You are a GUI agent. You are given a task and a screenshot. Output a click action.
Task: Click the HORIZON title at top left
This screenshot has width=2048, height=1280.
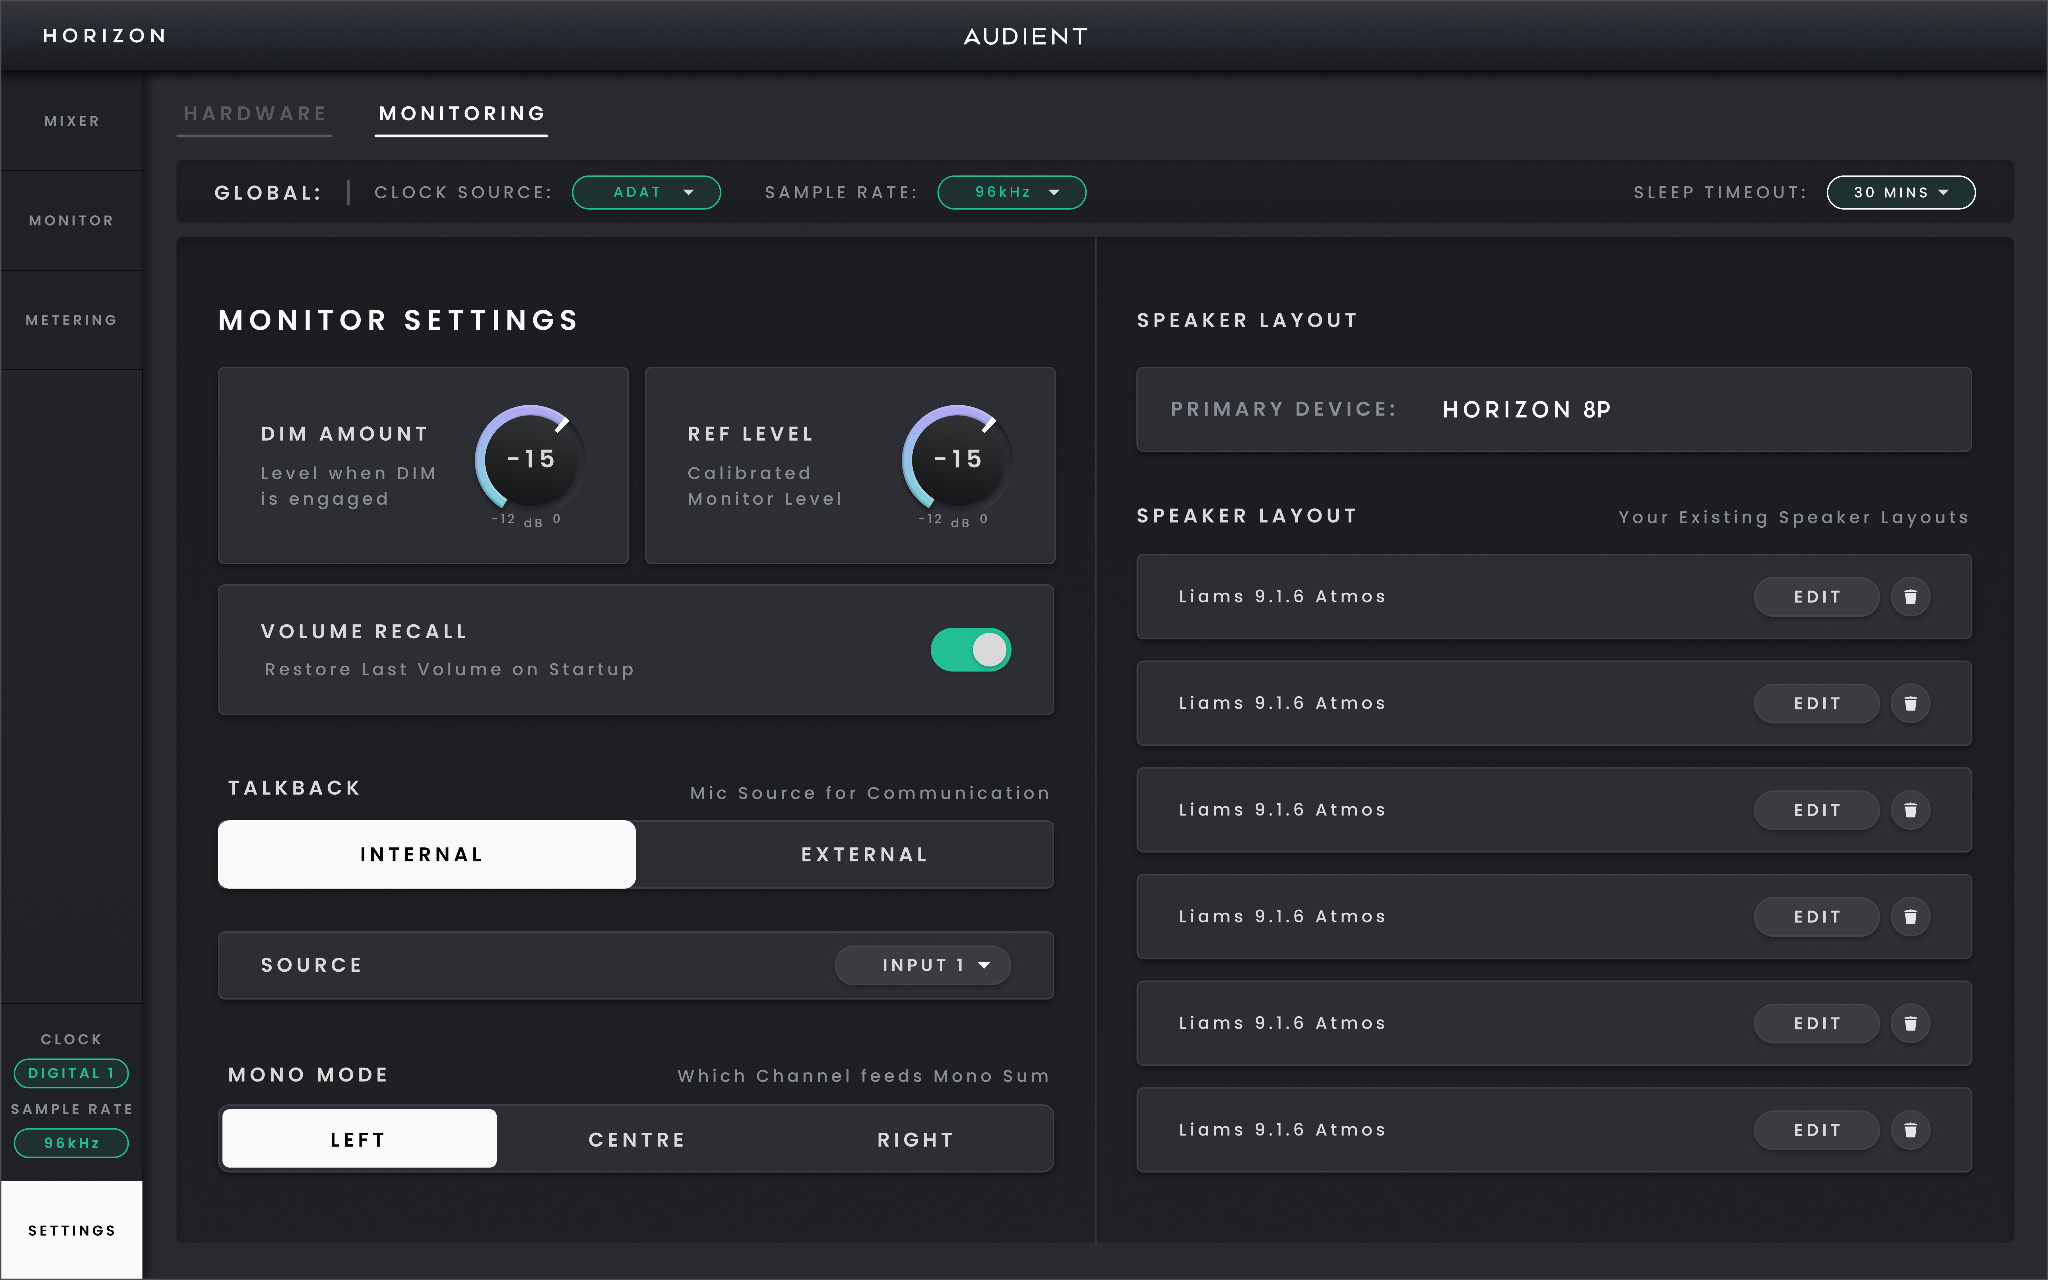click(105, 36)
